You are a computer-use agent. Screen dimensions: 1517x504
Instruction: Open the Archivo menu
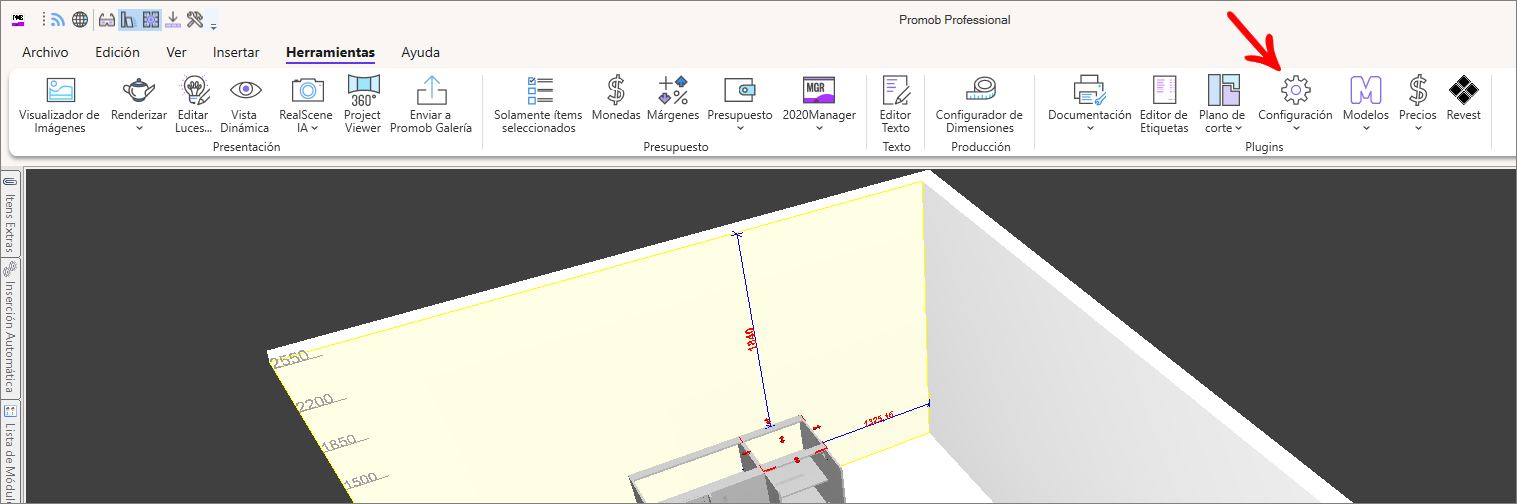pos(45,53)
